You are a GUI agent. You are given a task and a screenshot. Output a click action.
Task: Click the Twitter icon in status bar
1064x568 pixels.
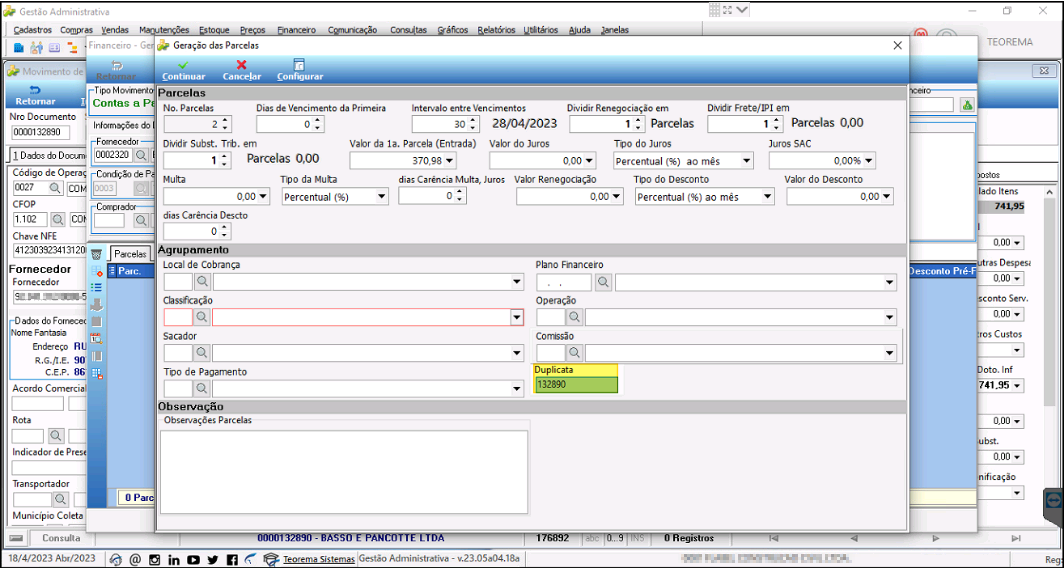click(x=212, y=560)
